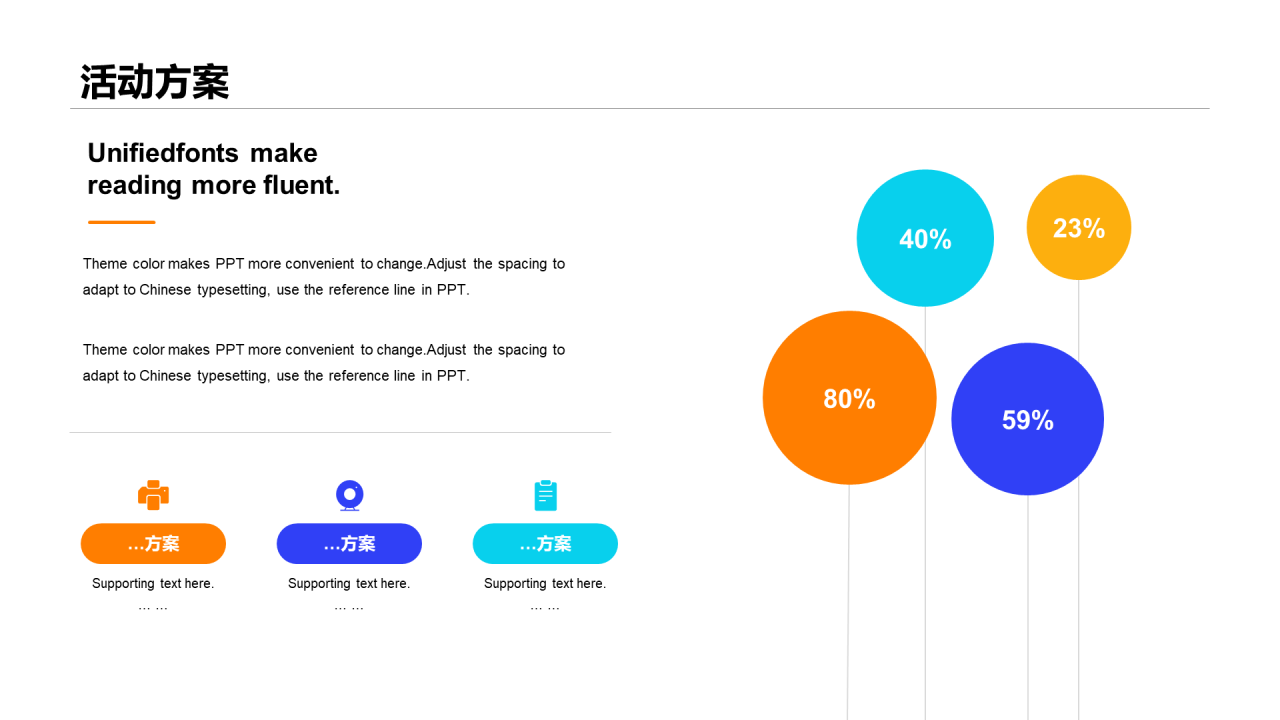Viewport: 1280px width, 720px height.
Task: Click the short orange accent line
Action: pos(121,222)
